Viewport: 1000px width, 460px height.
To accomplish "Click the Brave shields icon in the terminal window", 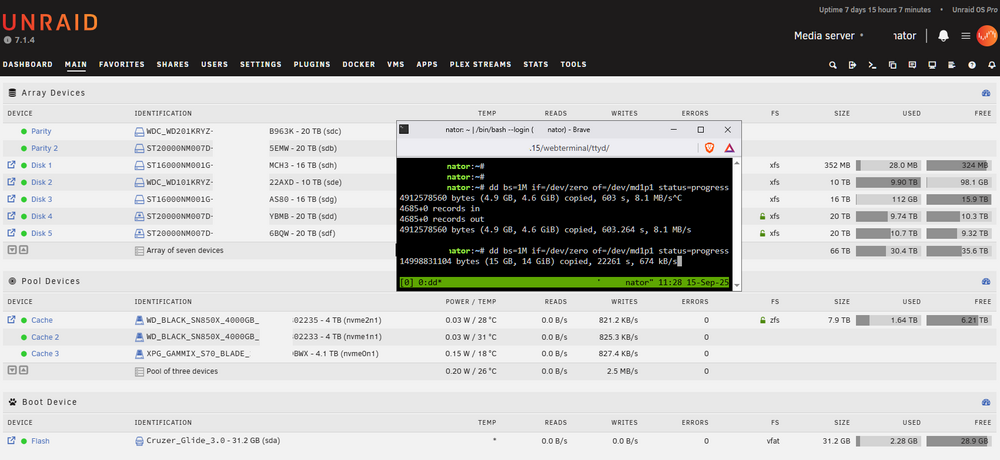I will pyautogui.click(x=709, y=148).
